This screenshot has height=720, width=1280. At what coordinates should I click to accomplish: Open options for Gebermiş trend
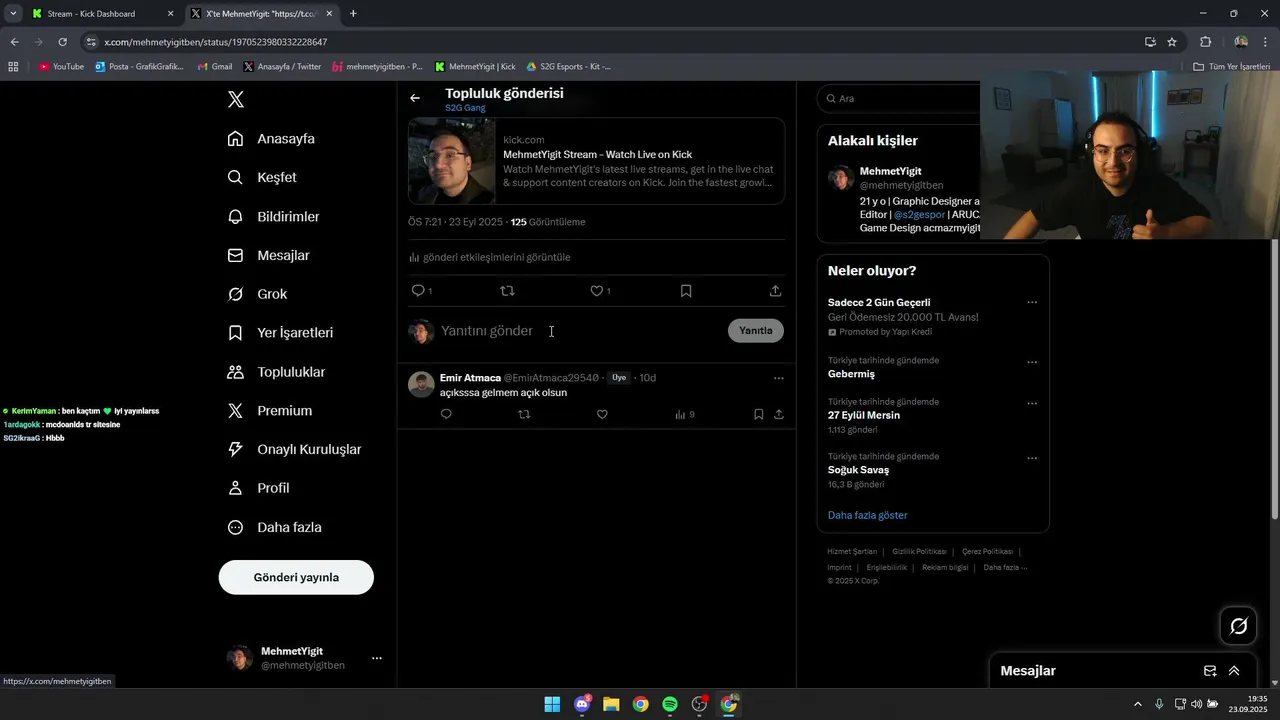[1032, 362]
